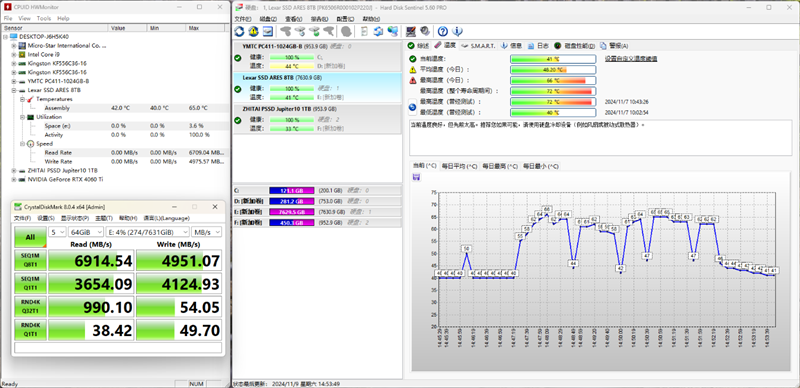Click the current temperature 41 °C bar
This screenshot has height=388, width=800.
tap(553, 59)
